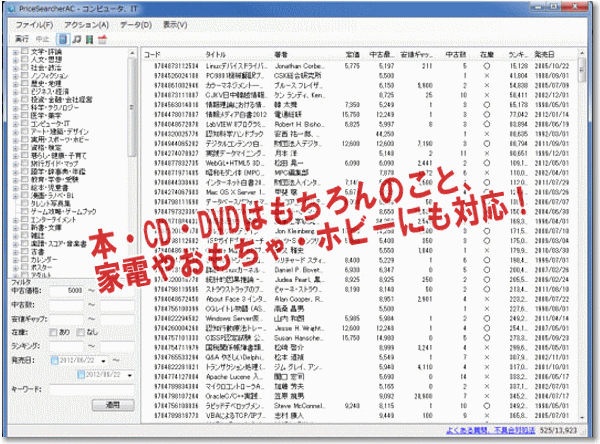The width and height of the screenshot is (600, 444).
Task: Click the キーワード input field
Action: [x=92, y=389]
